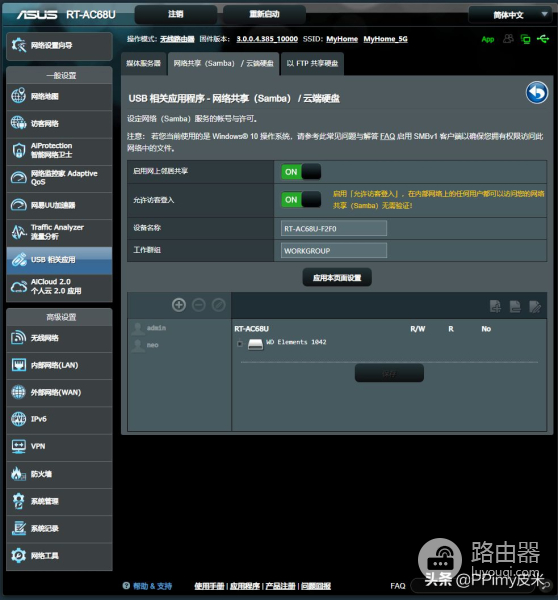This screenshot has width=558, height=600.
Task: Click the App link in header
Action: click(488, 39)
